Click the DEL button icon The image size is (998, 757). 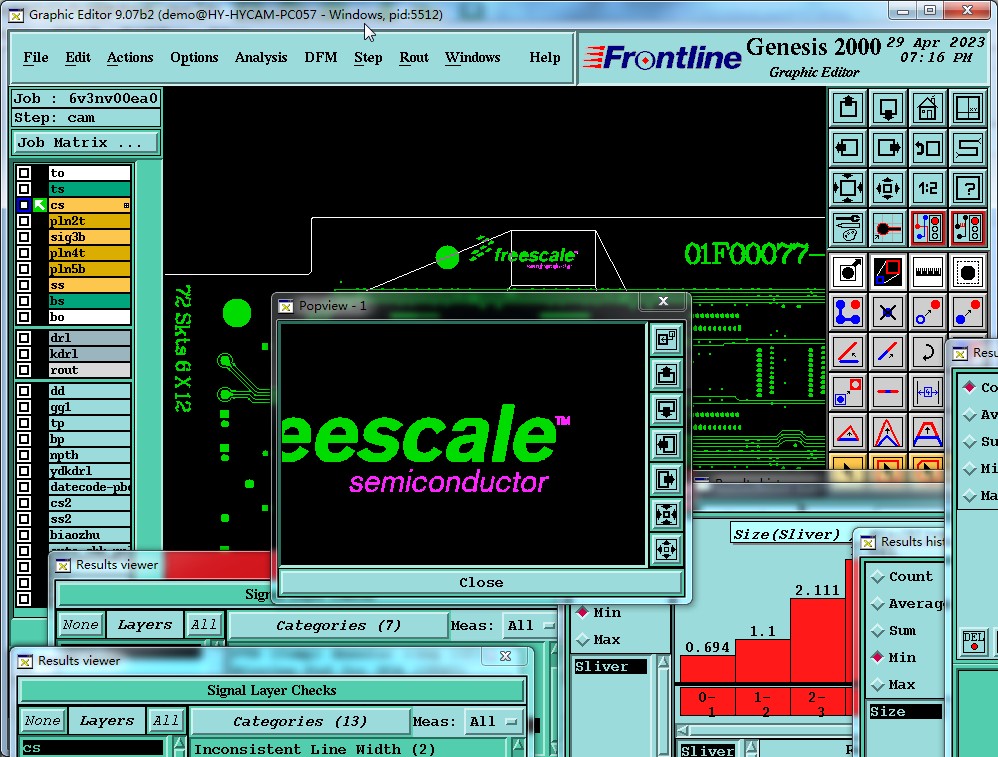coord(974,641)
